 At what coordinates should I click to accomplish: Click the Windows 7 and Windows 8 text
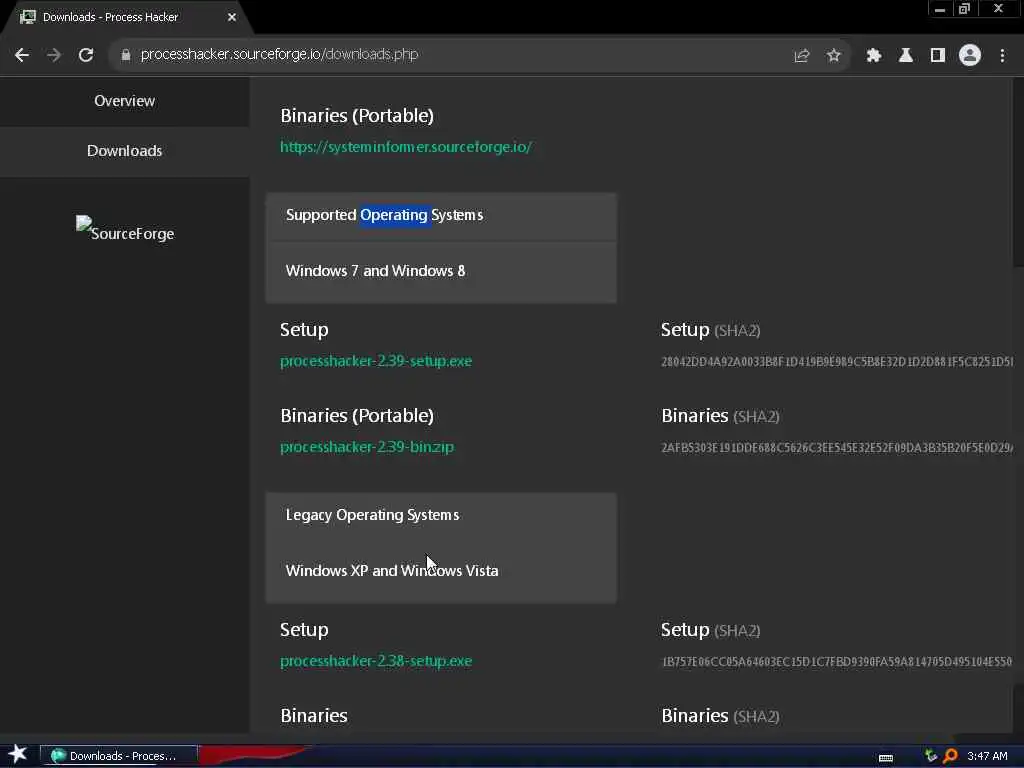375,270
